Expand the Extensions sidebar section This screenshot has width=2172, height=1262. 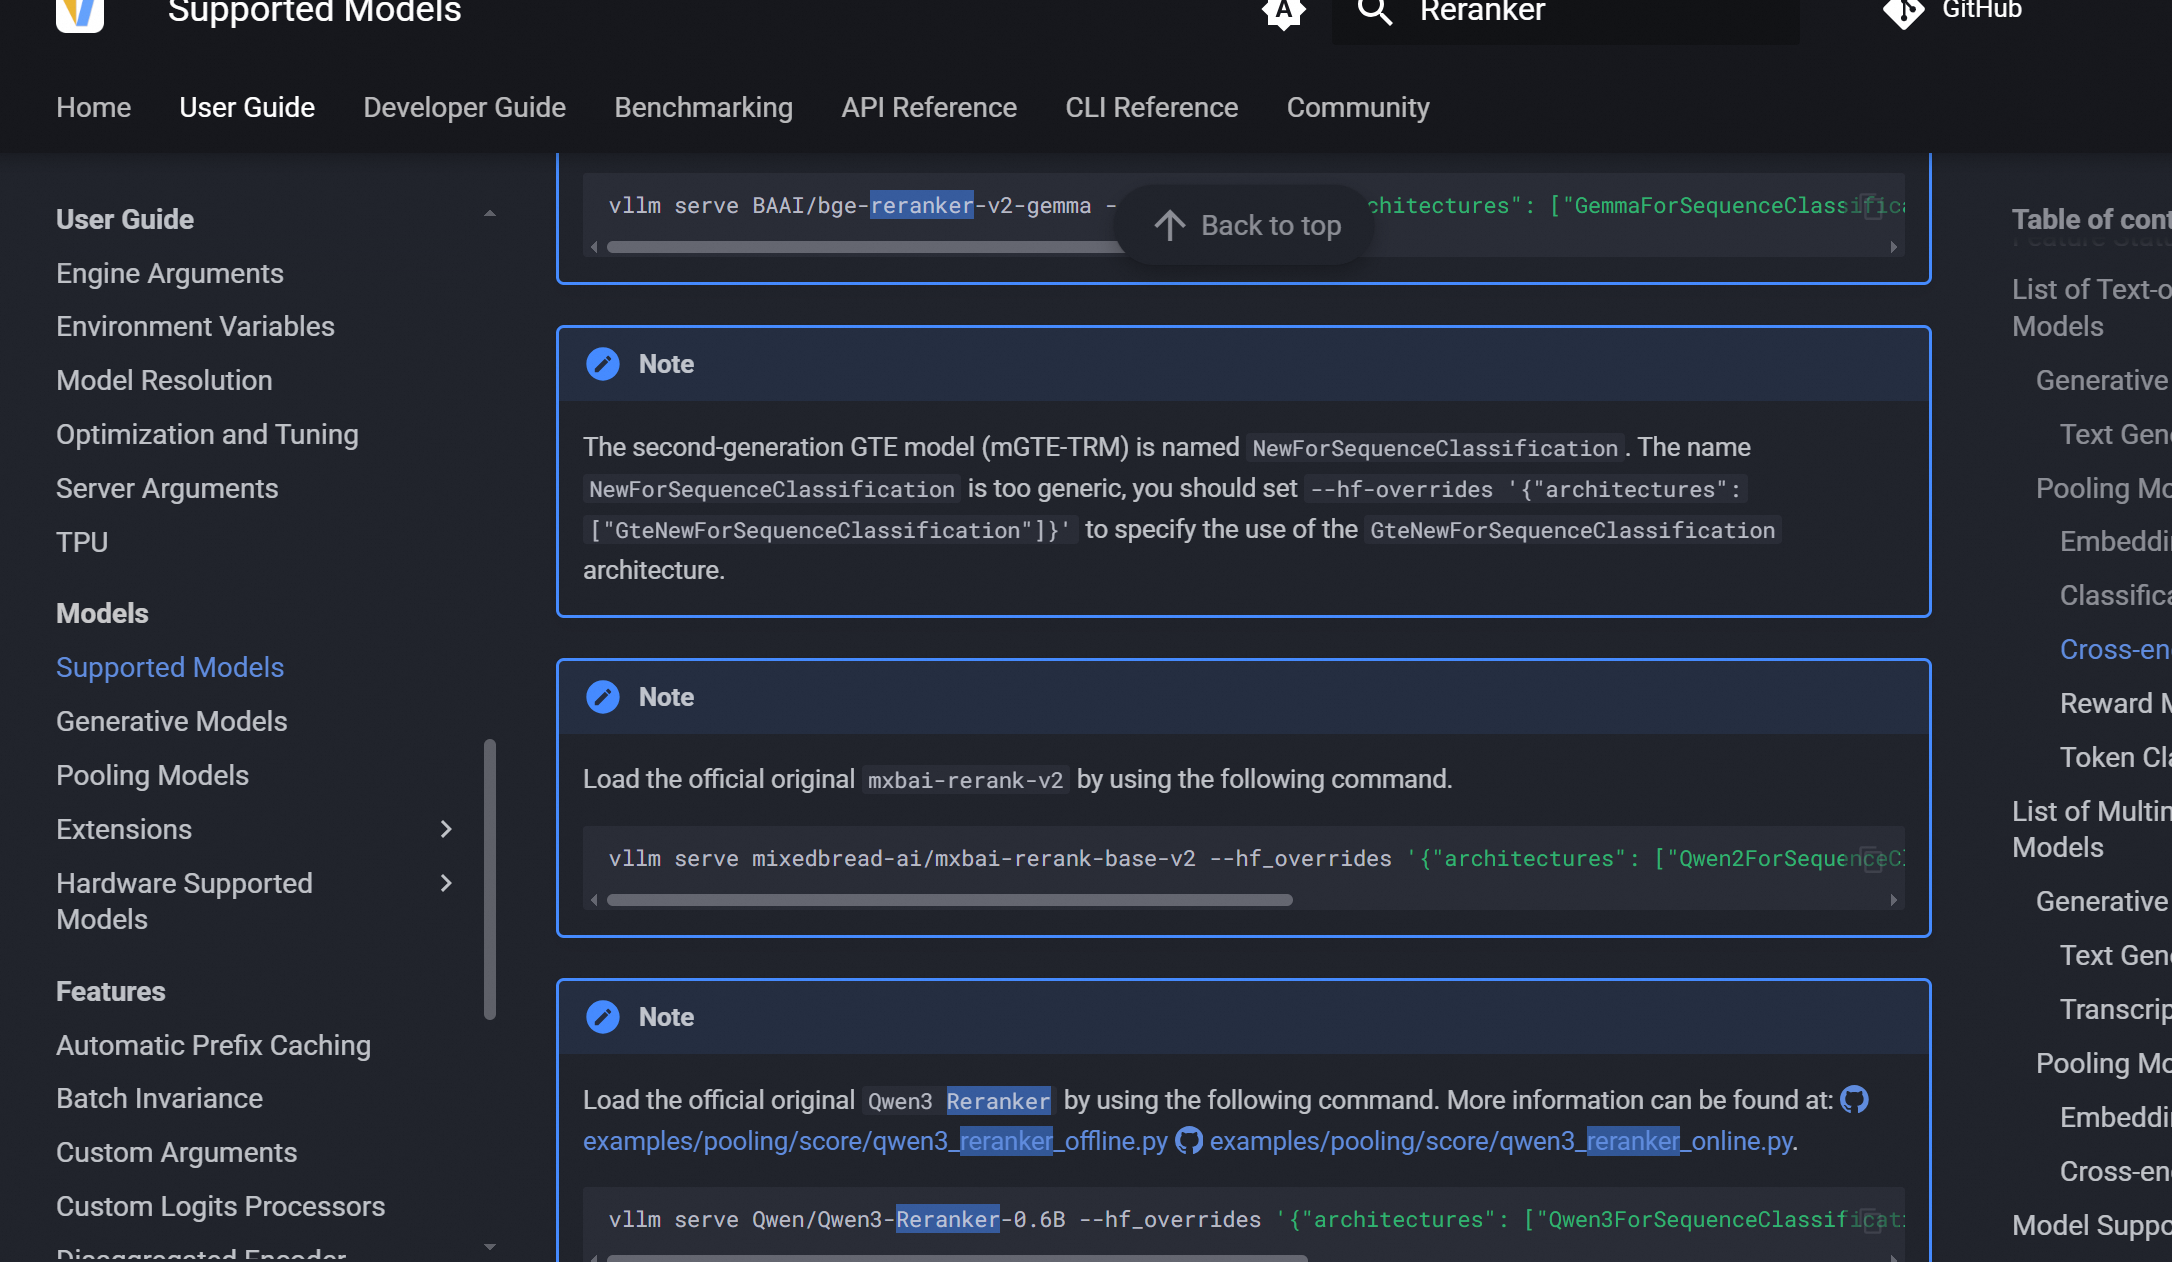coord(446,829)
